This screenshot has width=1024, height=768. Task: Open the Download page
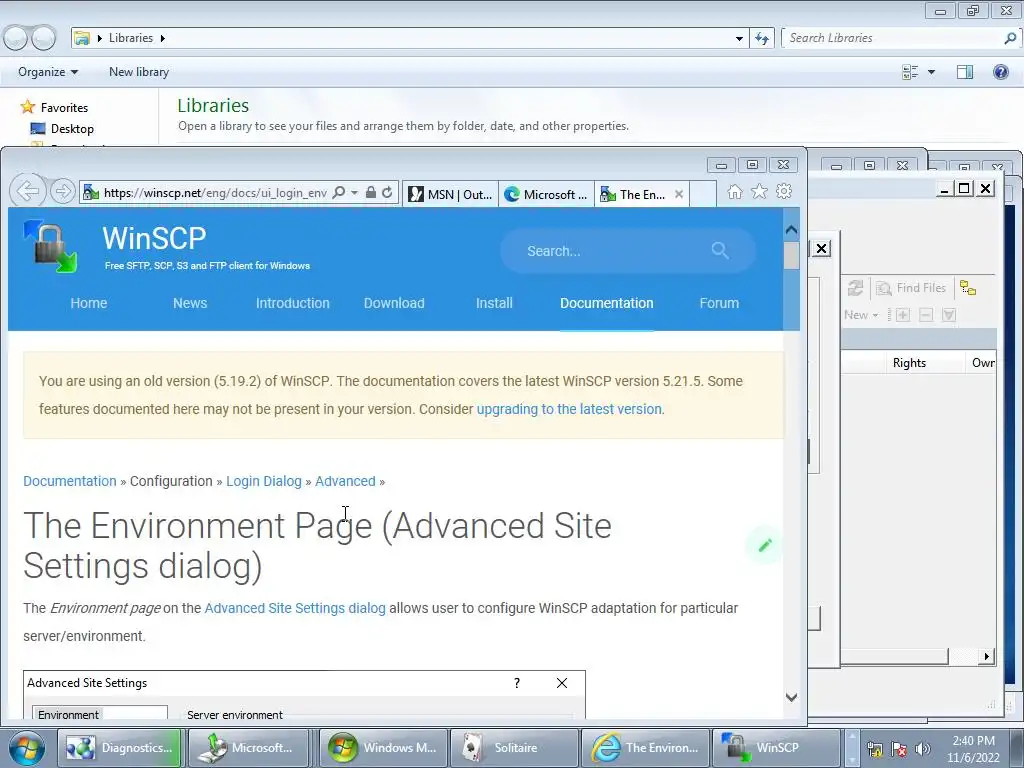(394, 303)
